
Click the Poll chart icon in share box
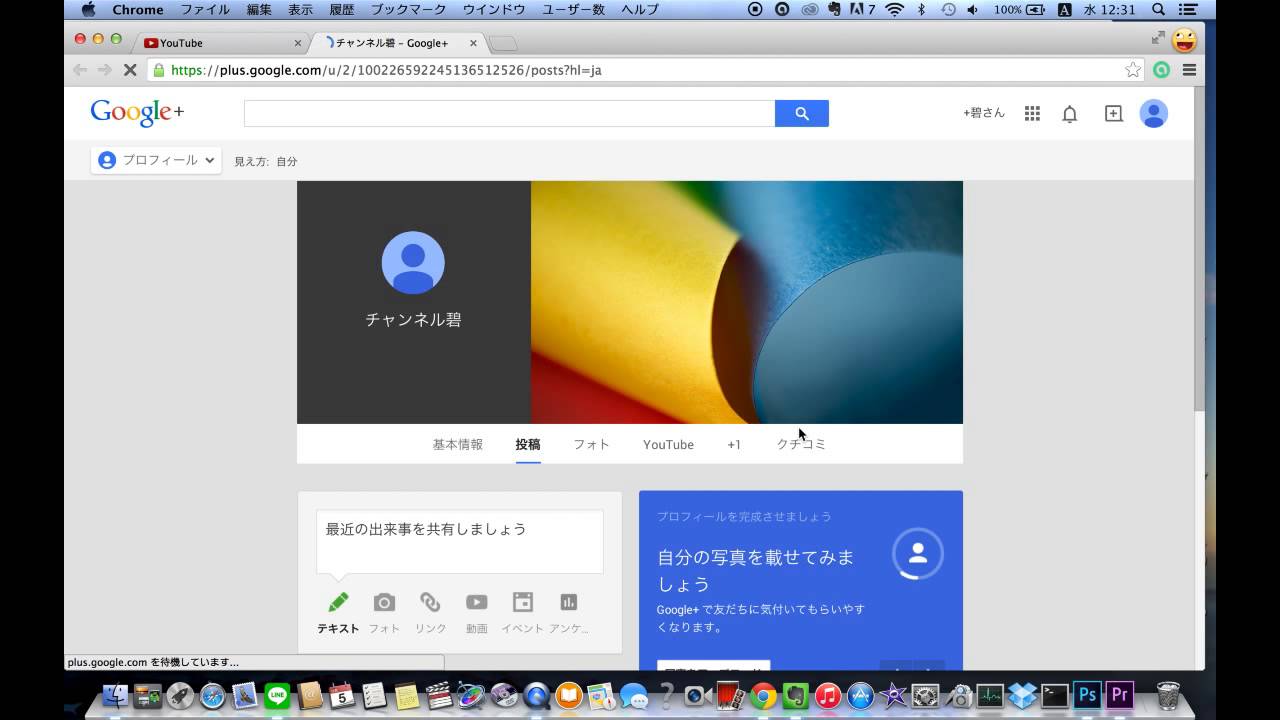568,602
